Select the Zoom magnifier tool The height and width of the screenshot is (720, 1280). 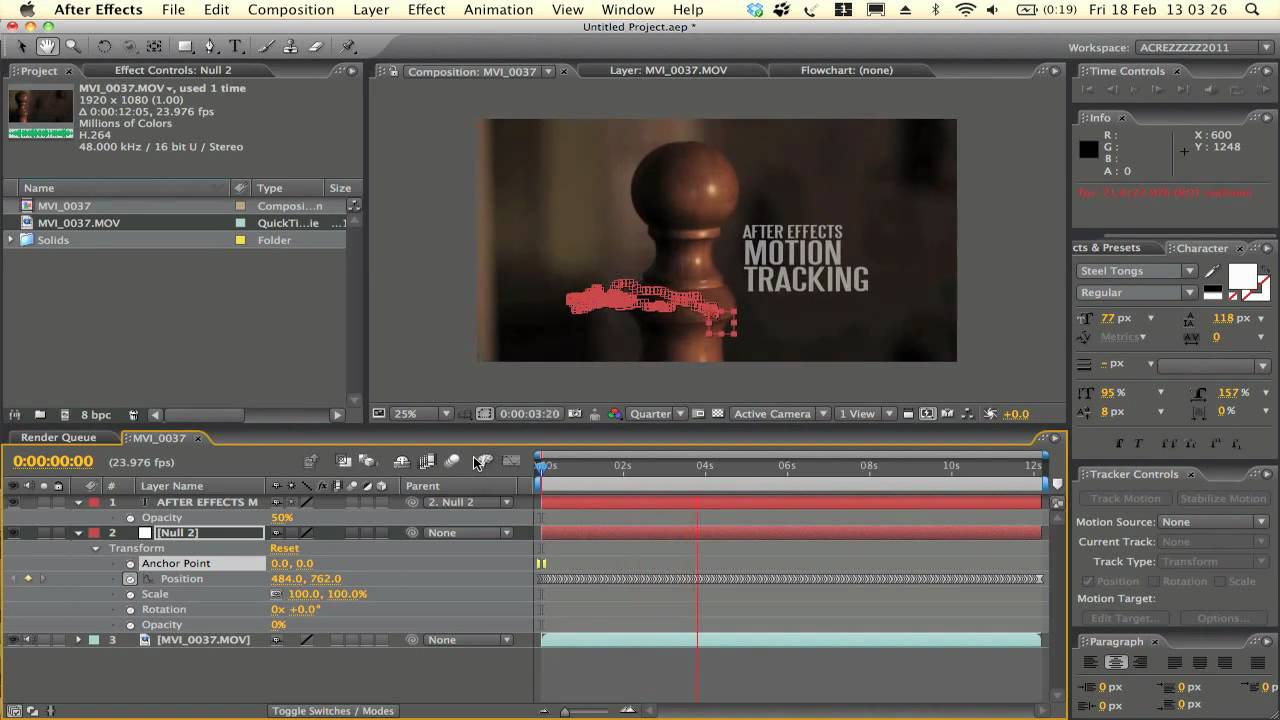[73, 47]
